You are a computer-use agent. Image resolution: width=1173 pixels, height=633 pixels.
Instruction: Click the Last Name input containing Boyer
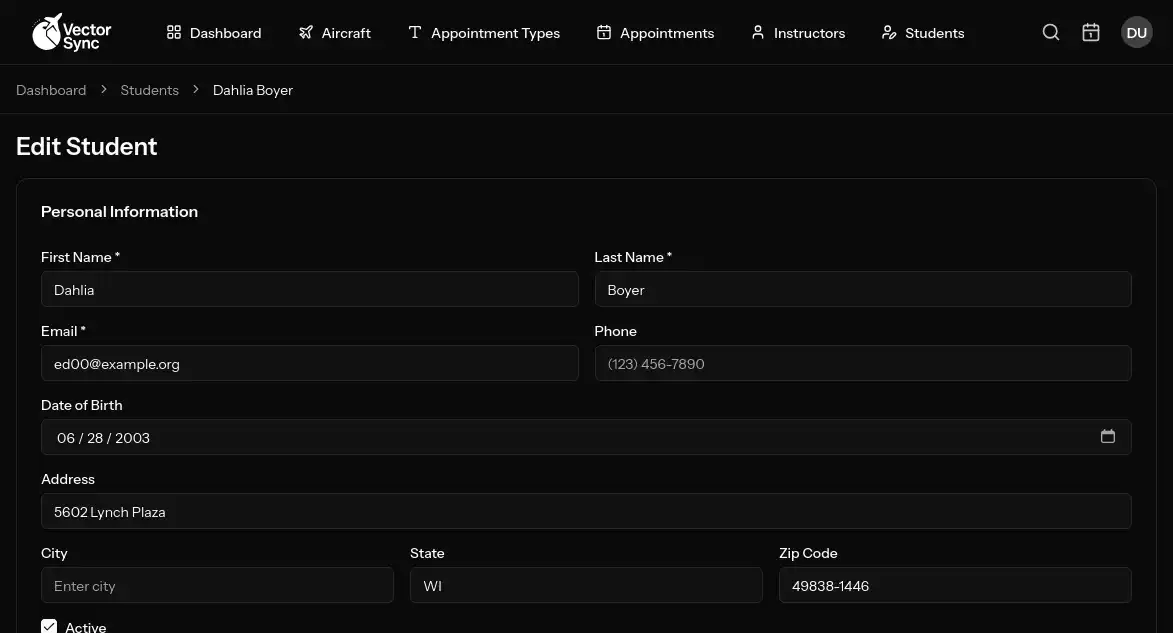pyautogui.click(x=862, y=290)
